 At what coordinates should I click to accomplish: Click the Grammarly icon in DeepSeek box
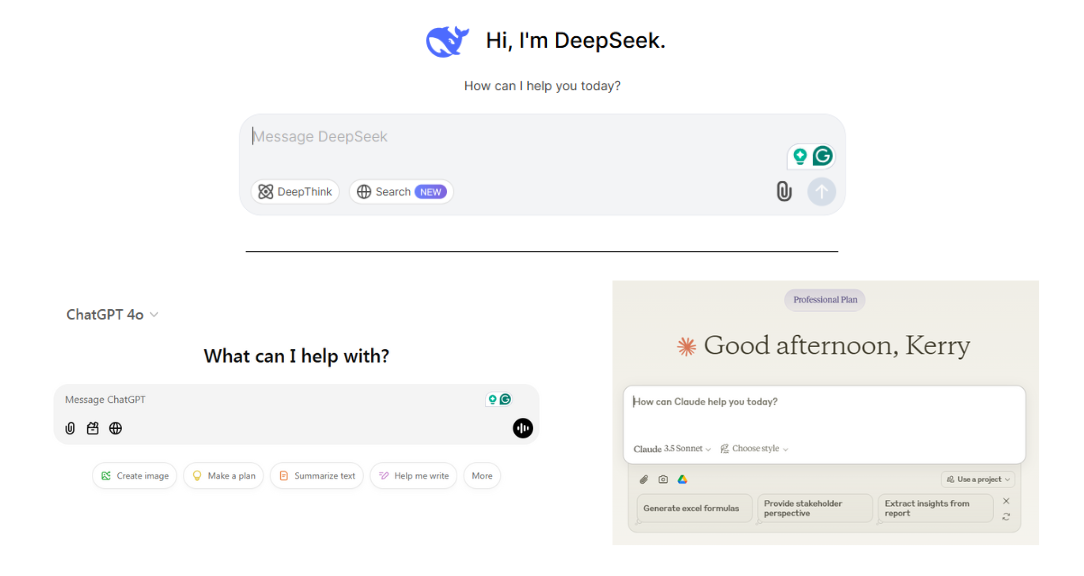tap(822, 156)
